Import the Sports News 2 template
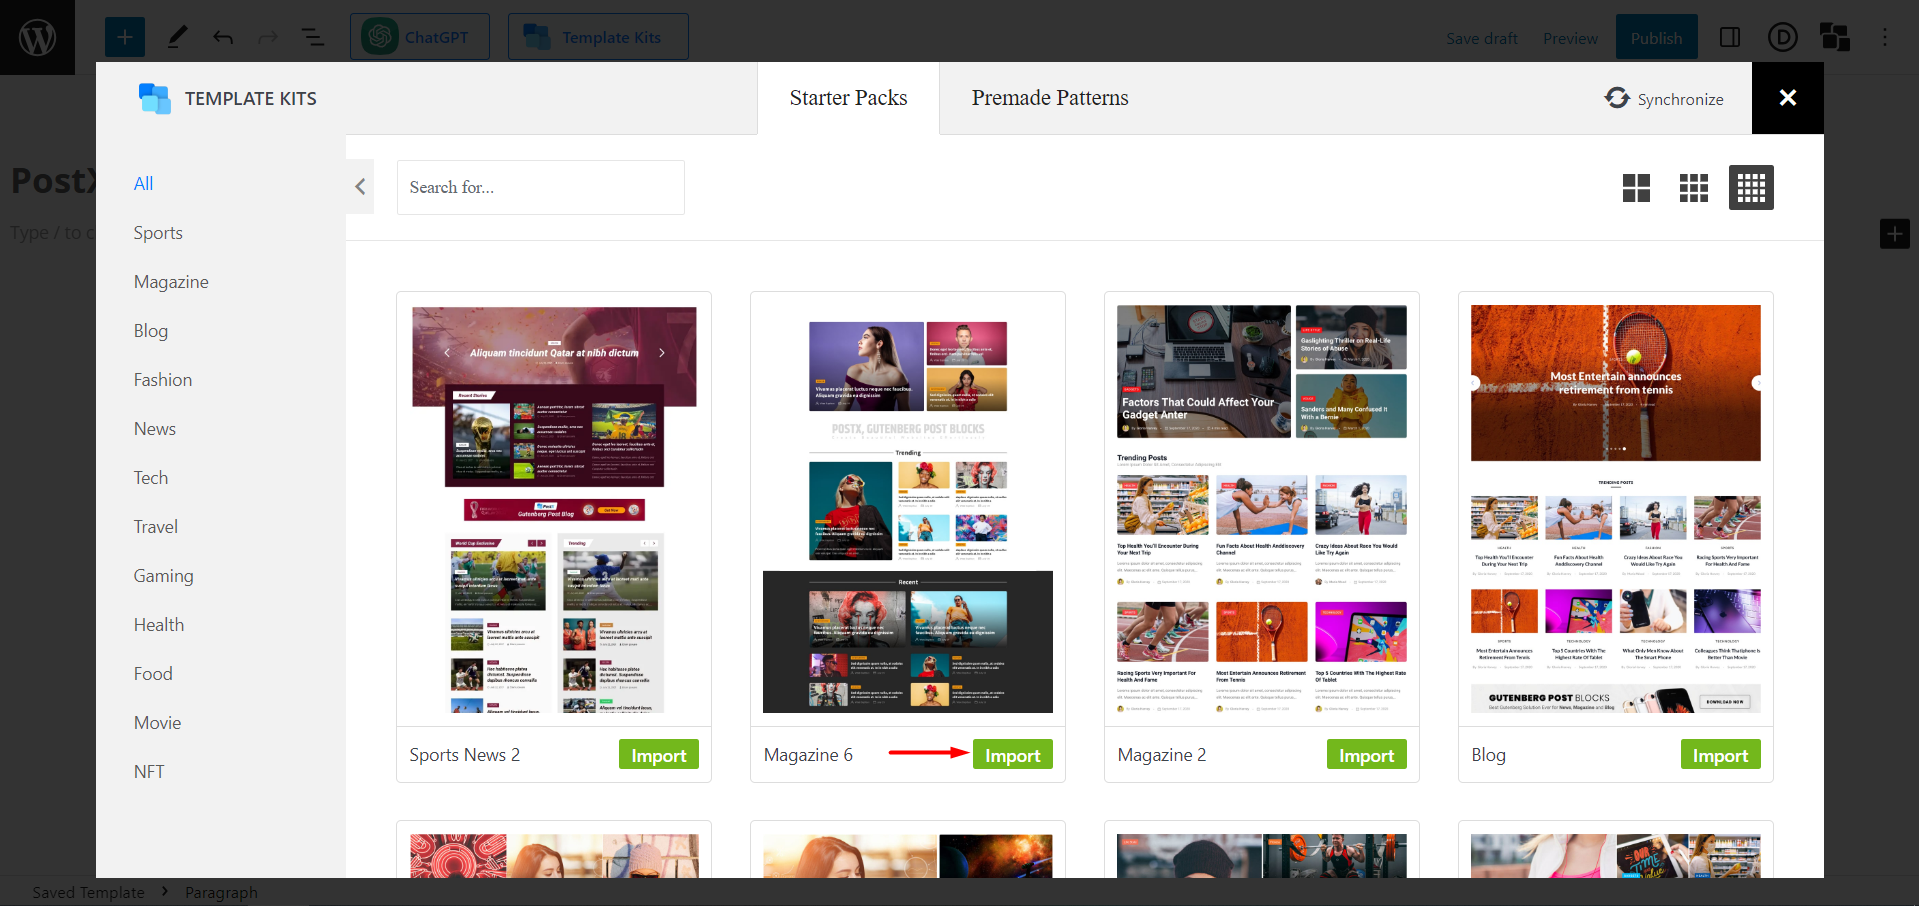 click(658, 755)
